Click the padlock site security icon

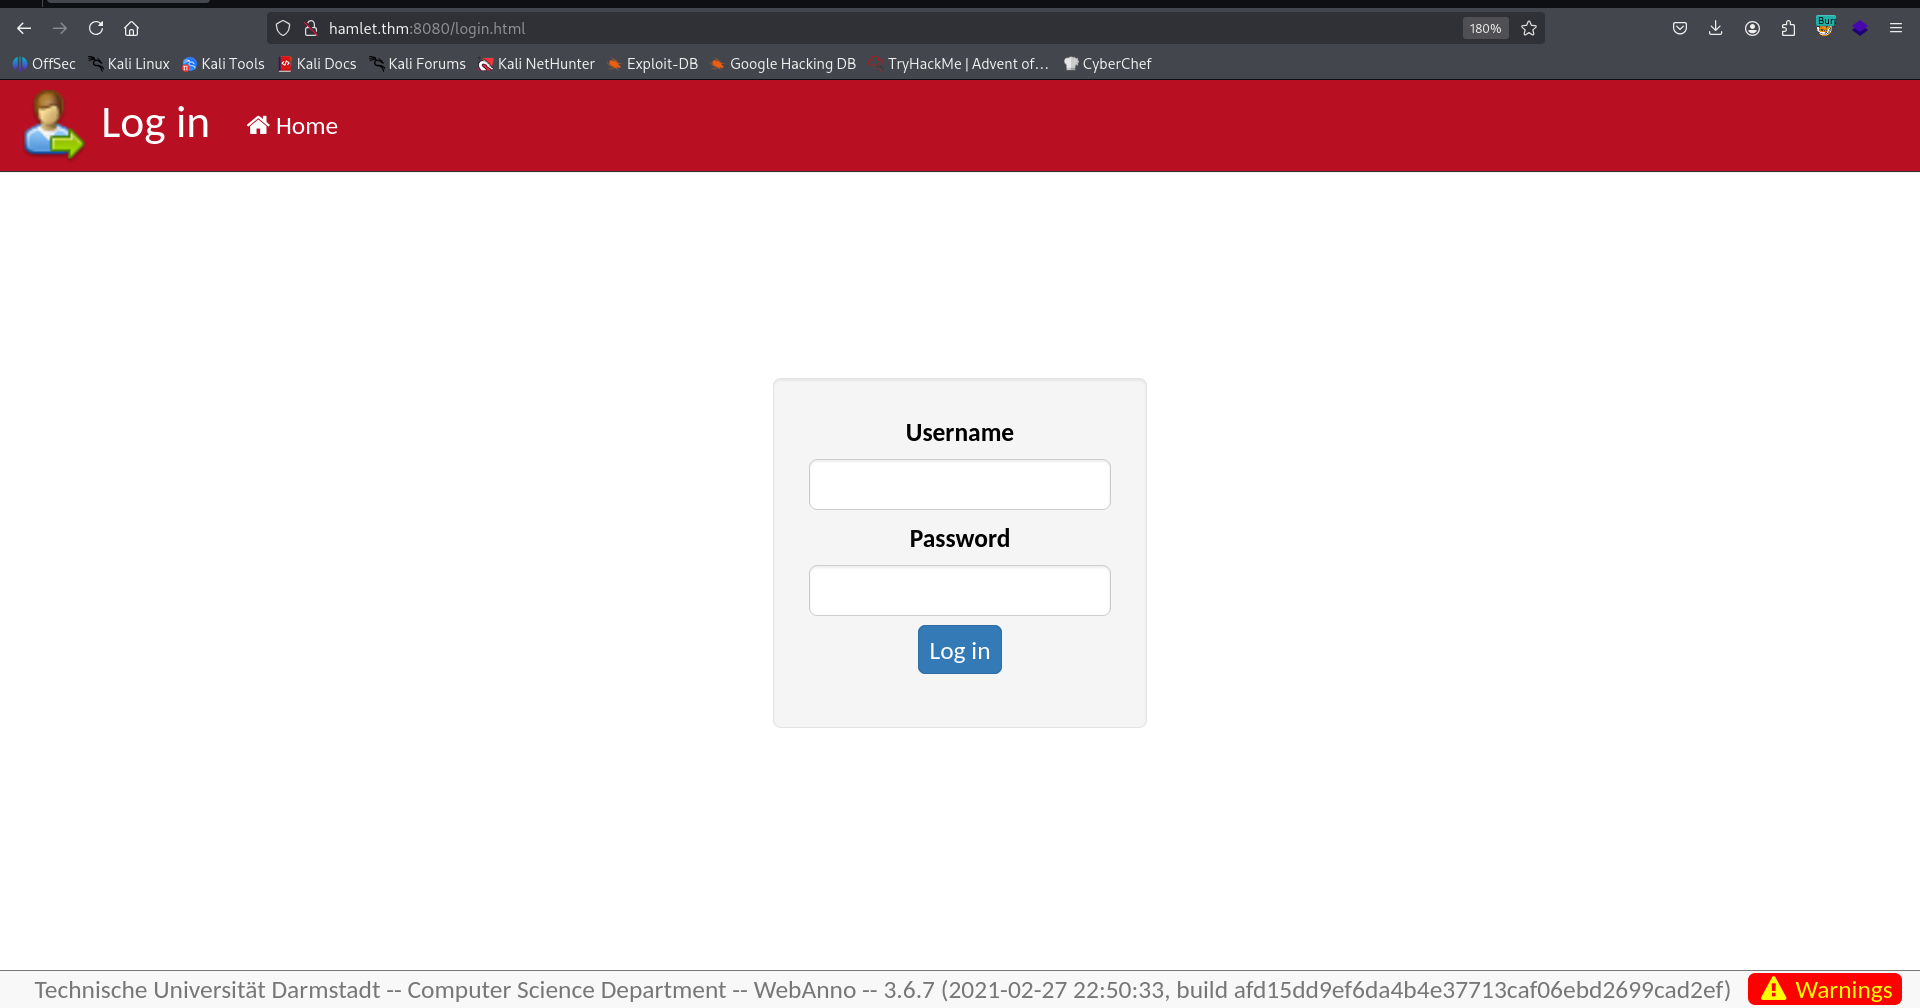click(x=311, y=28)
